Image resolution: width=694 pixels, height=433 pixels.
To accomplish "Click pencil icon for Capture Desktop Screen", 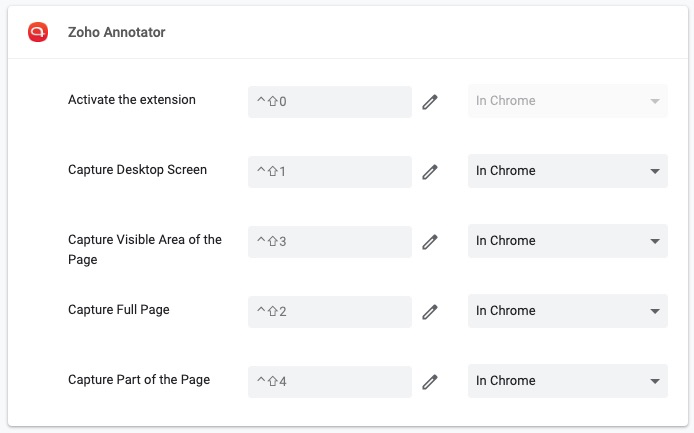I will point(430,171).
